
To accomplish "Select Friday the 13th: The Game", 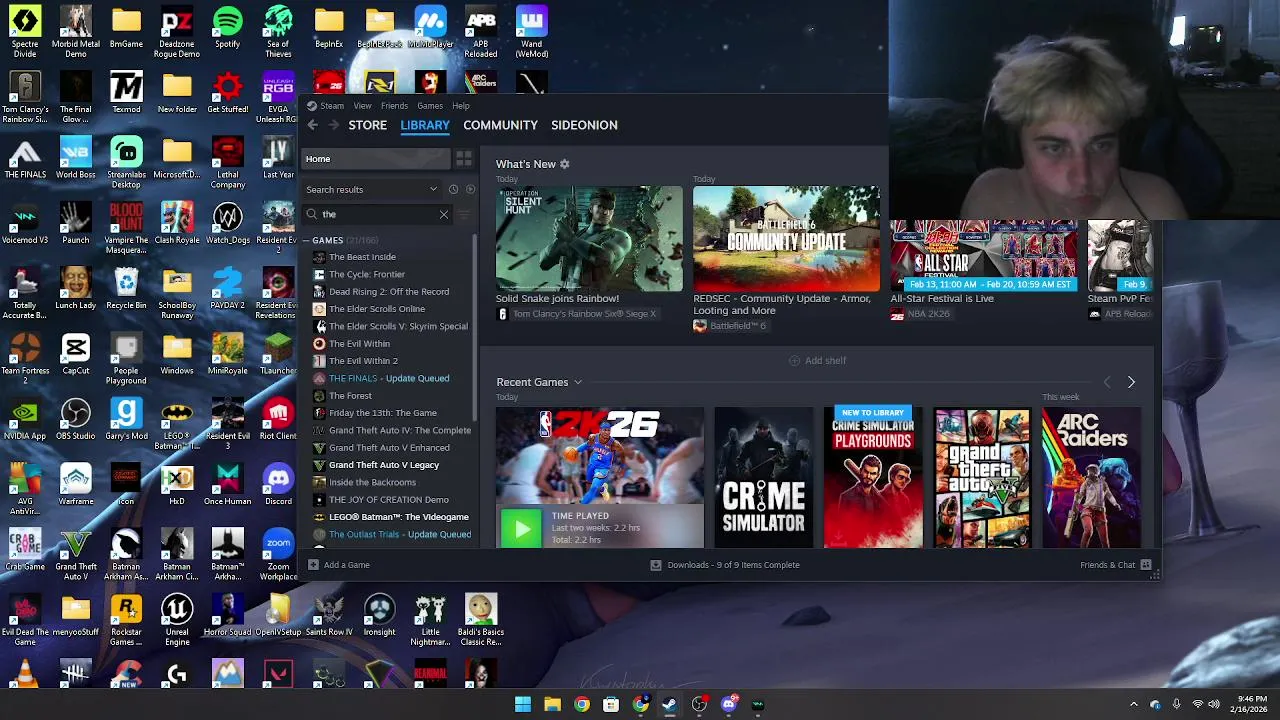I will click(383, 413).
